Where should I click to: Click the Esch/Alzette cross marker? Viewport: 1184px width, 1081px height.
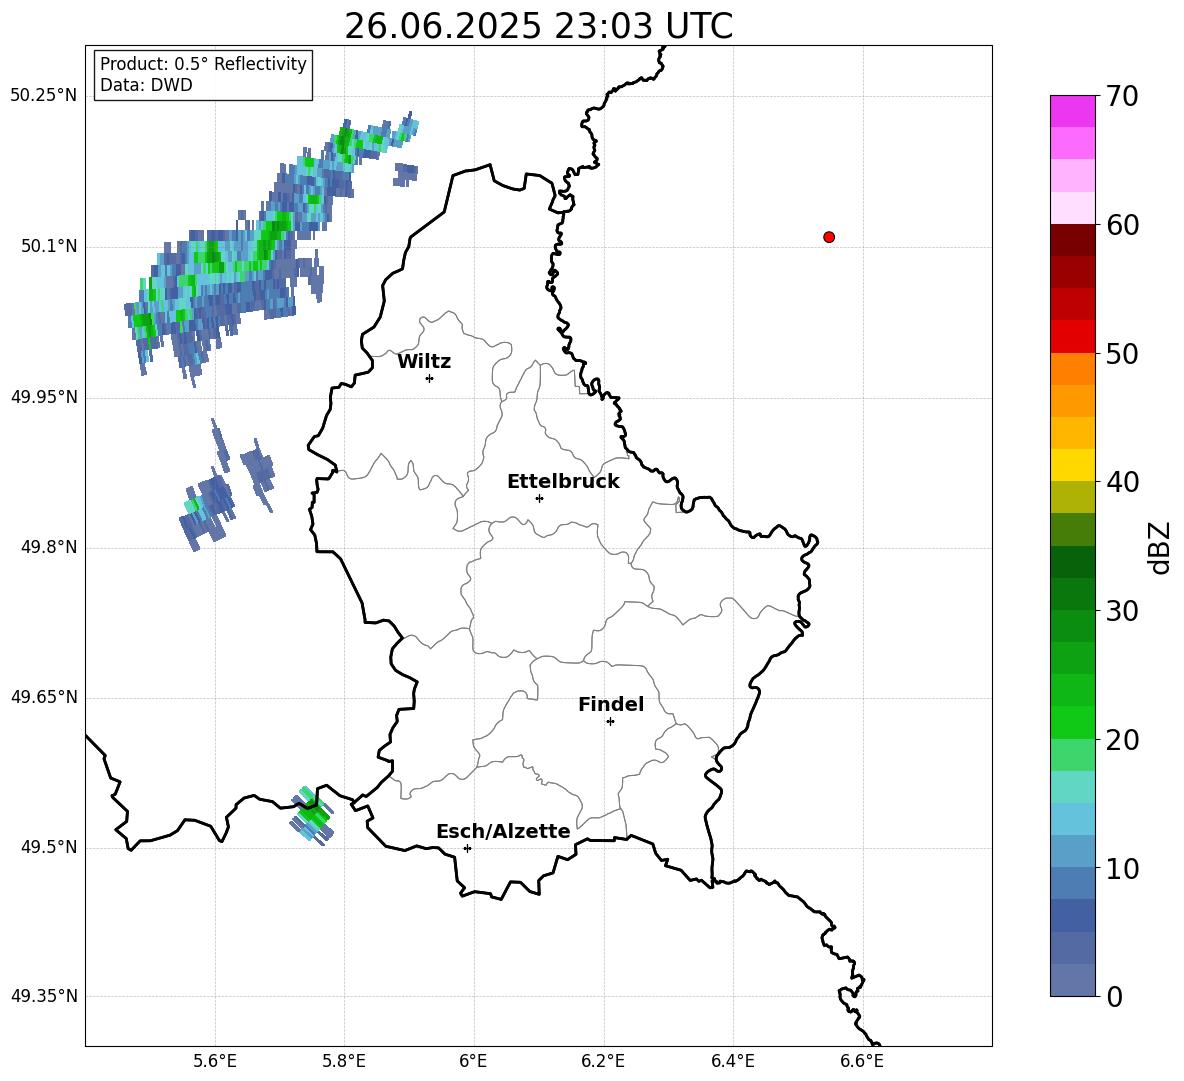(x=467, y=848)
